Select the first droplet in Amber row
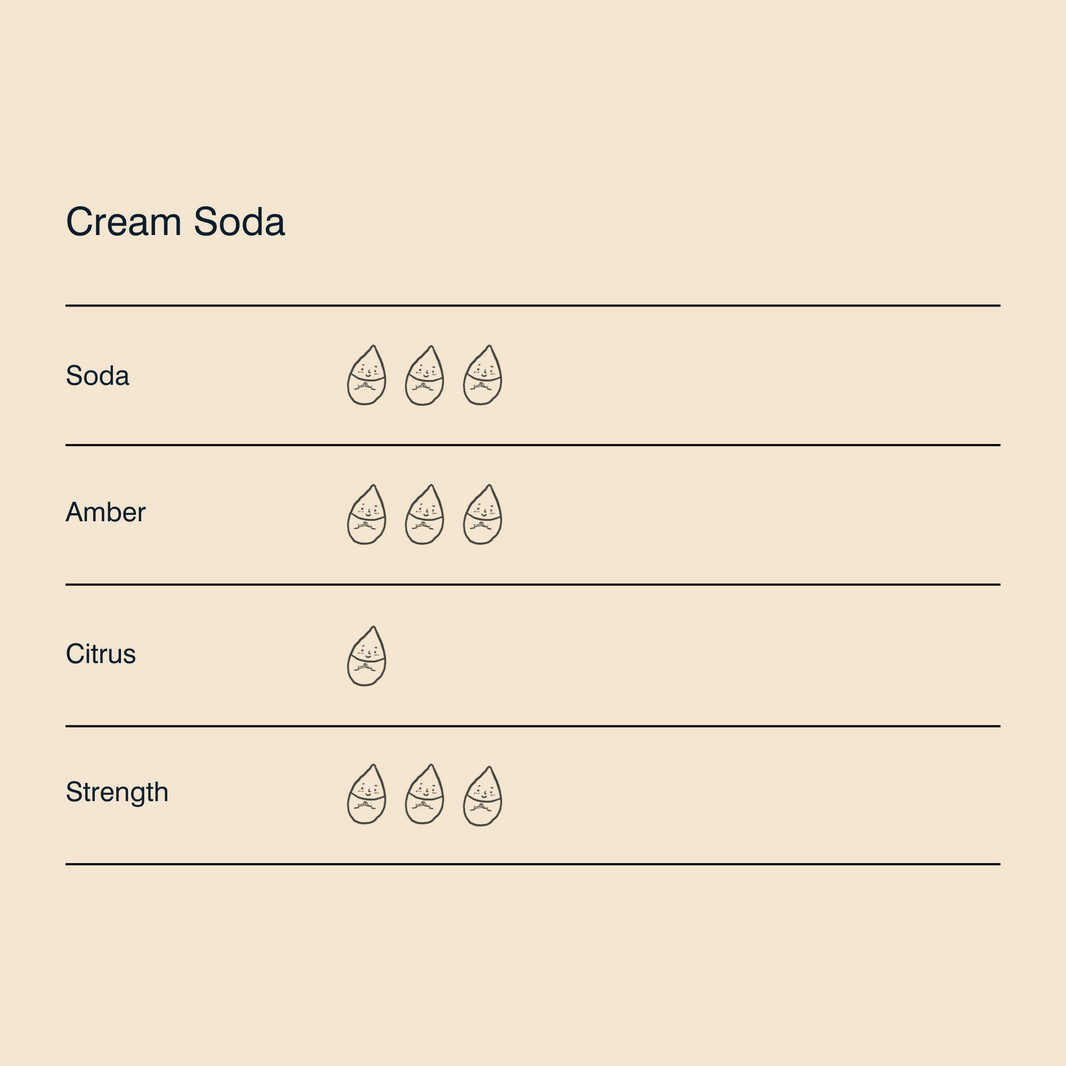The height and width of the screenshot is (1066, 1066). (366, 515)
